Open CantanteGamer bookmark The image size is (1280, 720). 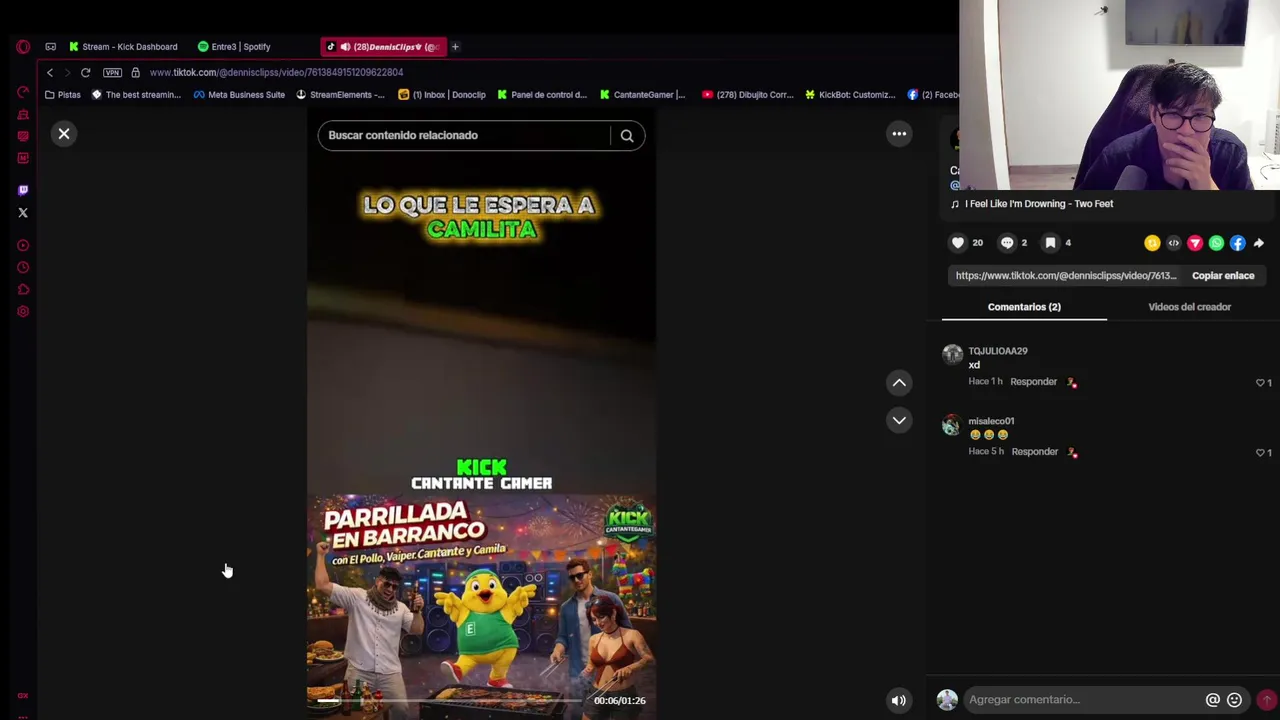point(642,95)
